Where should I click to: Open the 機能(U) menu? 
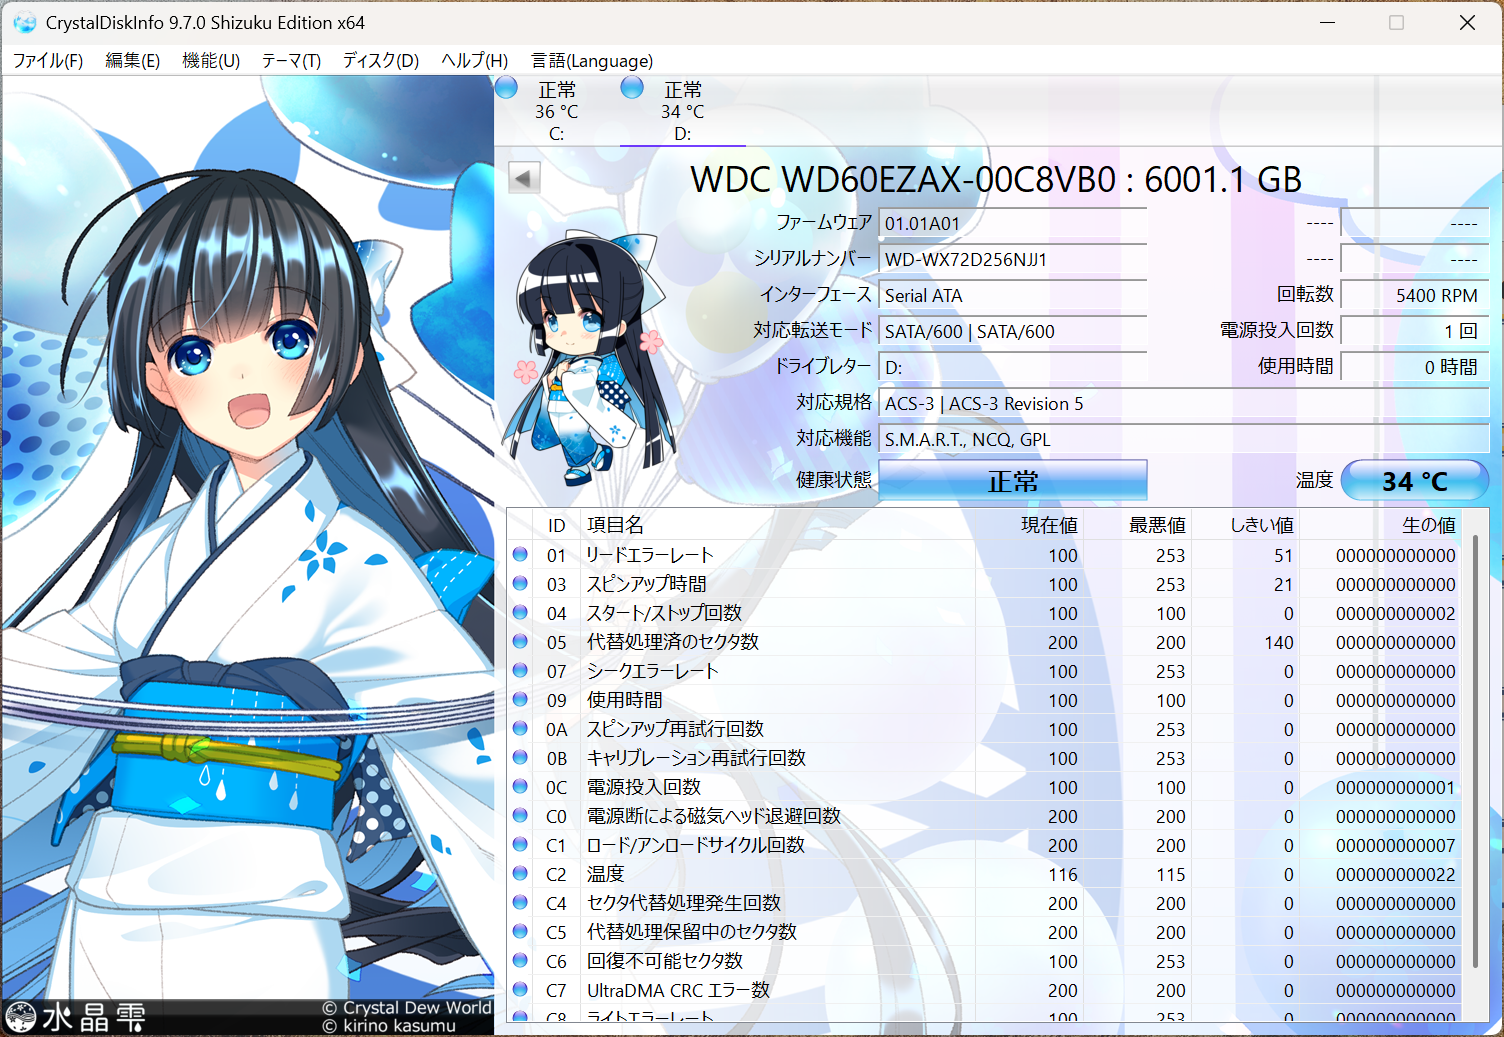point(211,61)
